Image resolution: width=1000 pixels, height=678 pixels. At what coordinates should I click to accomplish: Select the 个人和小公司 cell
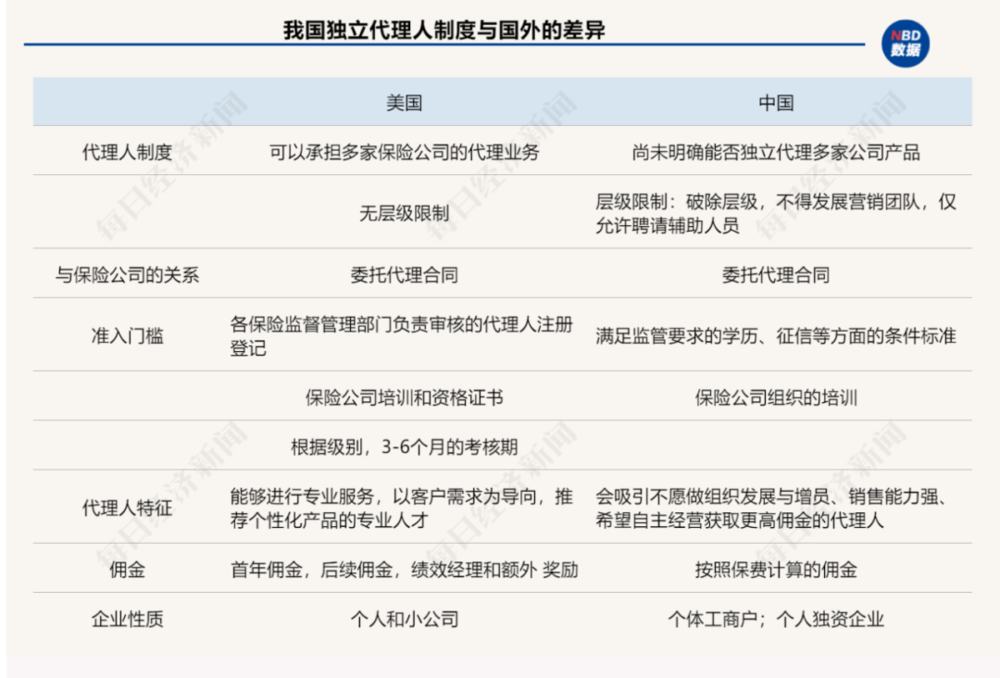tap(404, 619)
